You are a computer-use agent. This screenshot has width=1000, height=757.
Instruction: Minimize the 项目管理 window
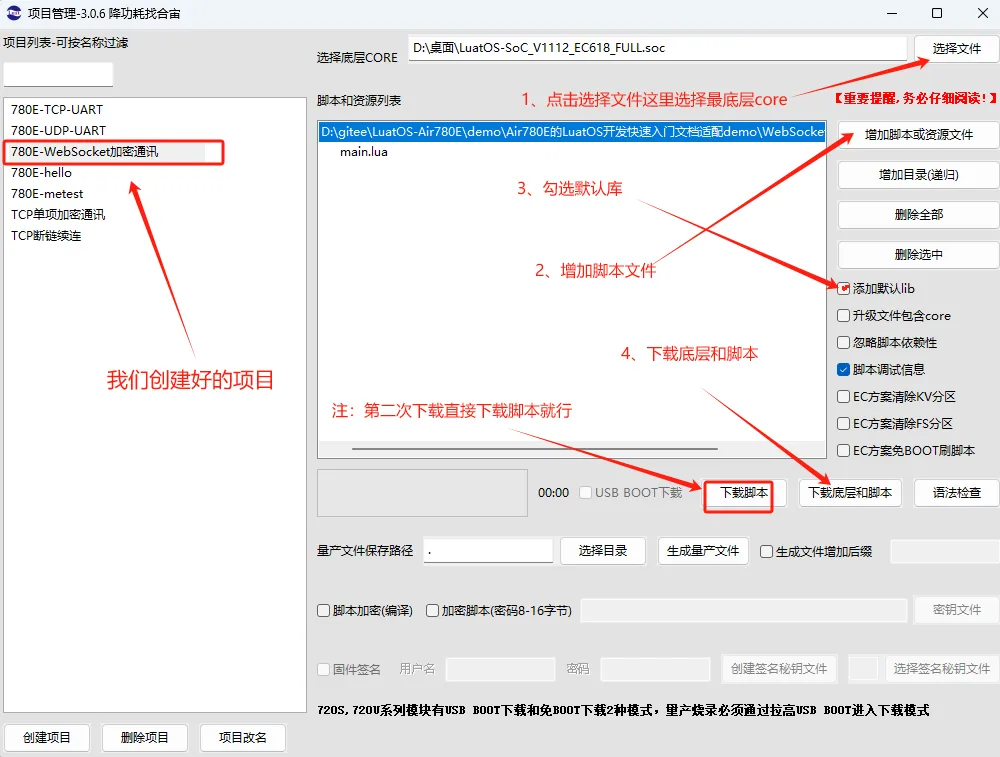click(892, 13)
